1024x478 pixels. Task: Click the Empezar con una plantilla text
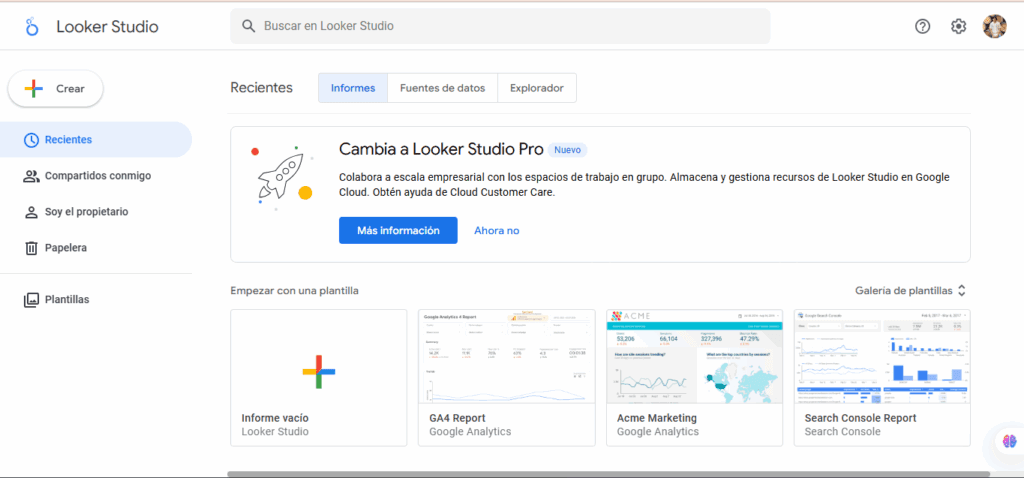[x=295, y=291]
